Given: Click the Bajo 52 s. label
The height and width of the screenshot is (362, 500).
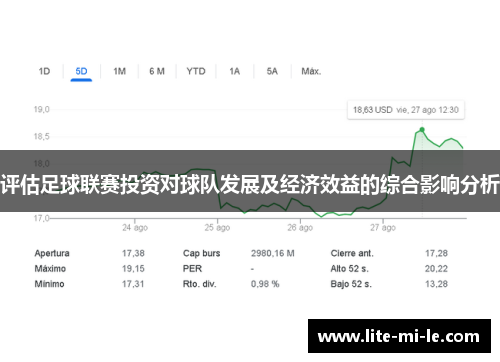Looking at the screenshot, I should click(351, 284).
